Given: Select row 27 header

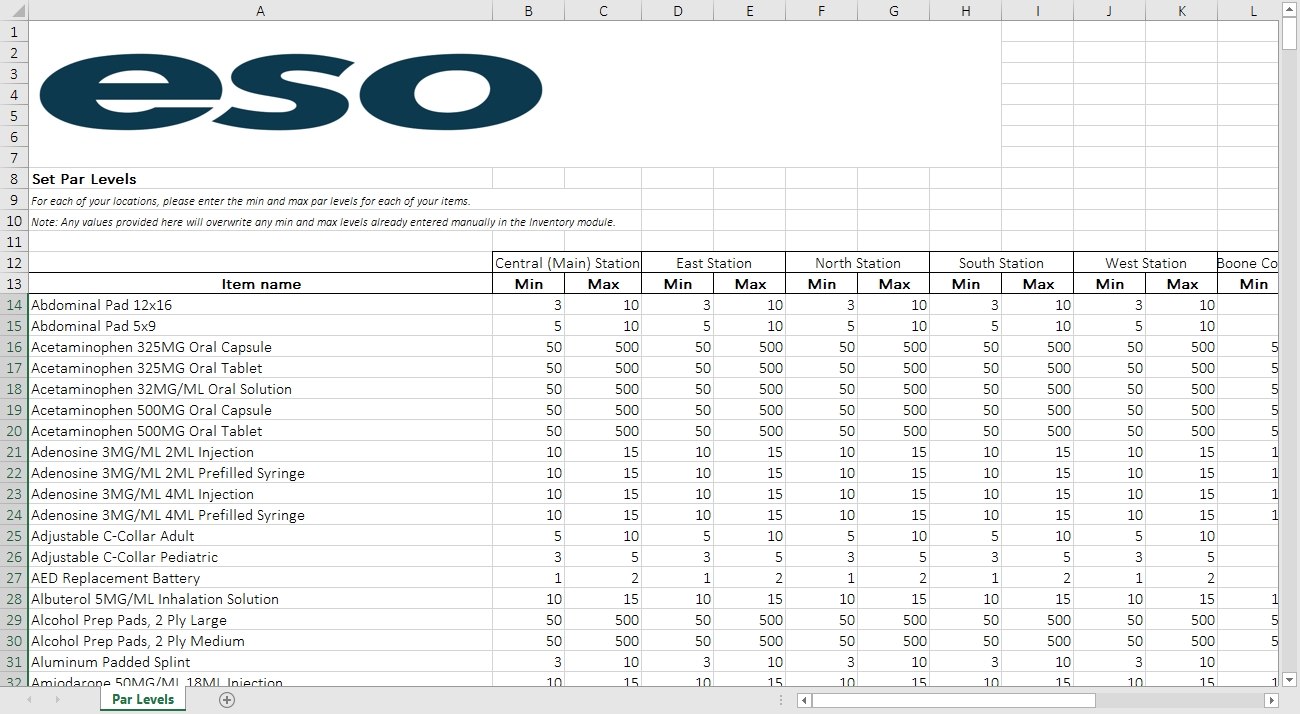Looking at the screenshot, I should (x=14, y=578).
